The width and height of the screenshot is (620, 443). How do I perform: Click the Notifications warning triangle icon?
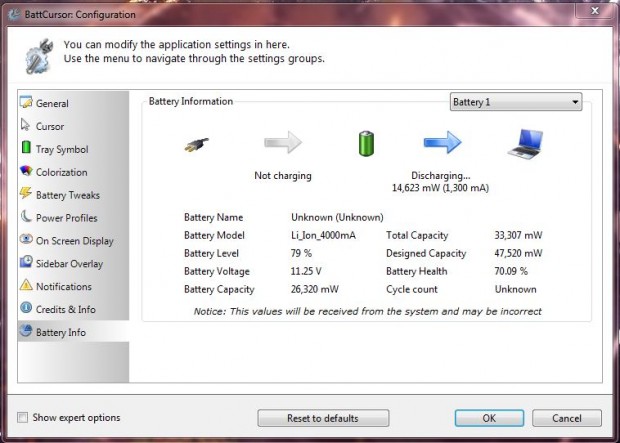pos(26,285)
